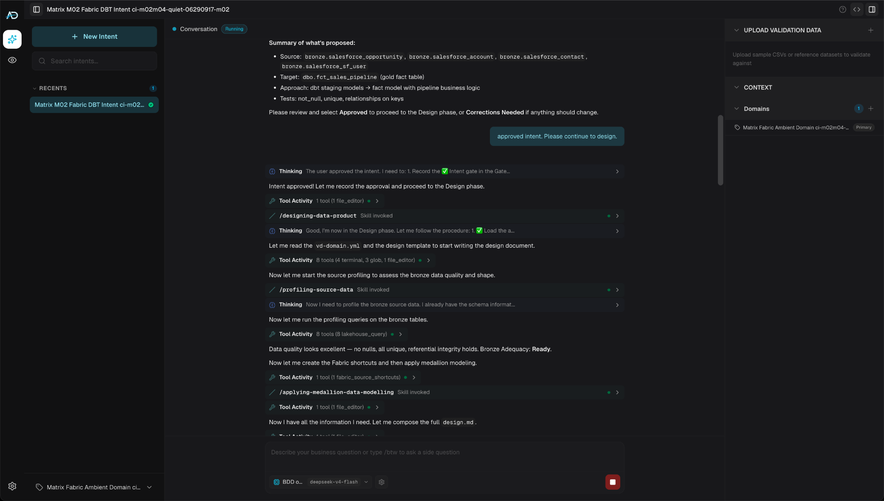Click the Recents count badge
Viewport: 884px width, 501px height.
(x=153, y=88)
